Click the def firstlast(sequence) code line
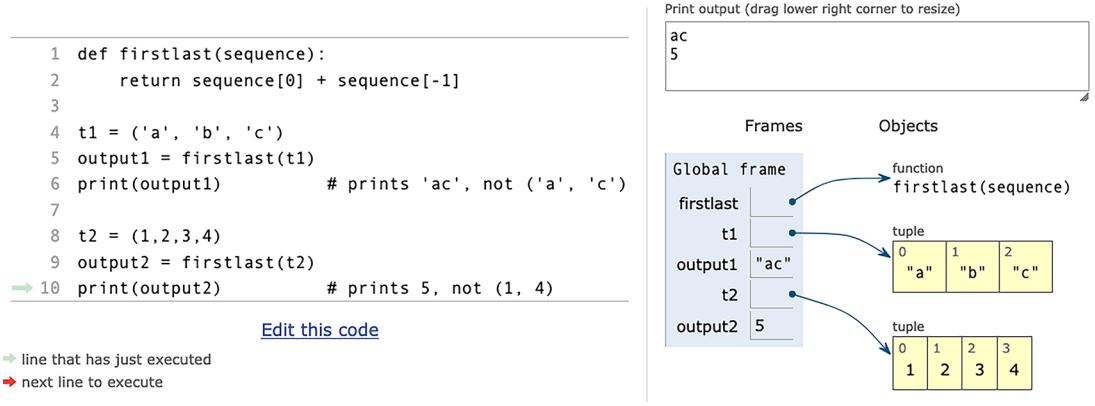Screen dimensions: 1095x406 point(201,54)
